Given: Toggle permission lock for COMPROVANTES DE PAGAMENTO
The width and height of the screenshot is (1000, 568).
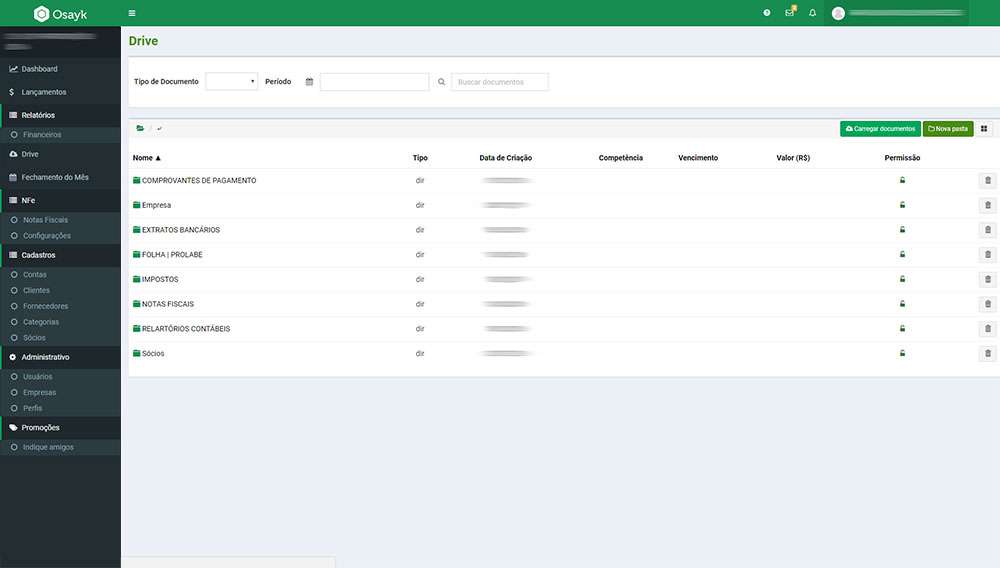Looking at the screenshot, I should point(902,180).
